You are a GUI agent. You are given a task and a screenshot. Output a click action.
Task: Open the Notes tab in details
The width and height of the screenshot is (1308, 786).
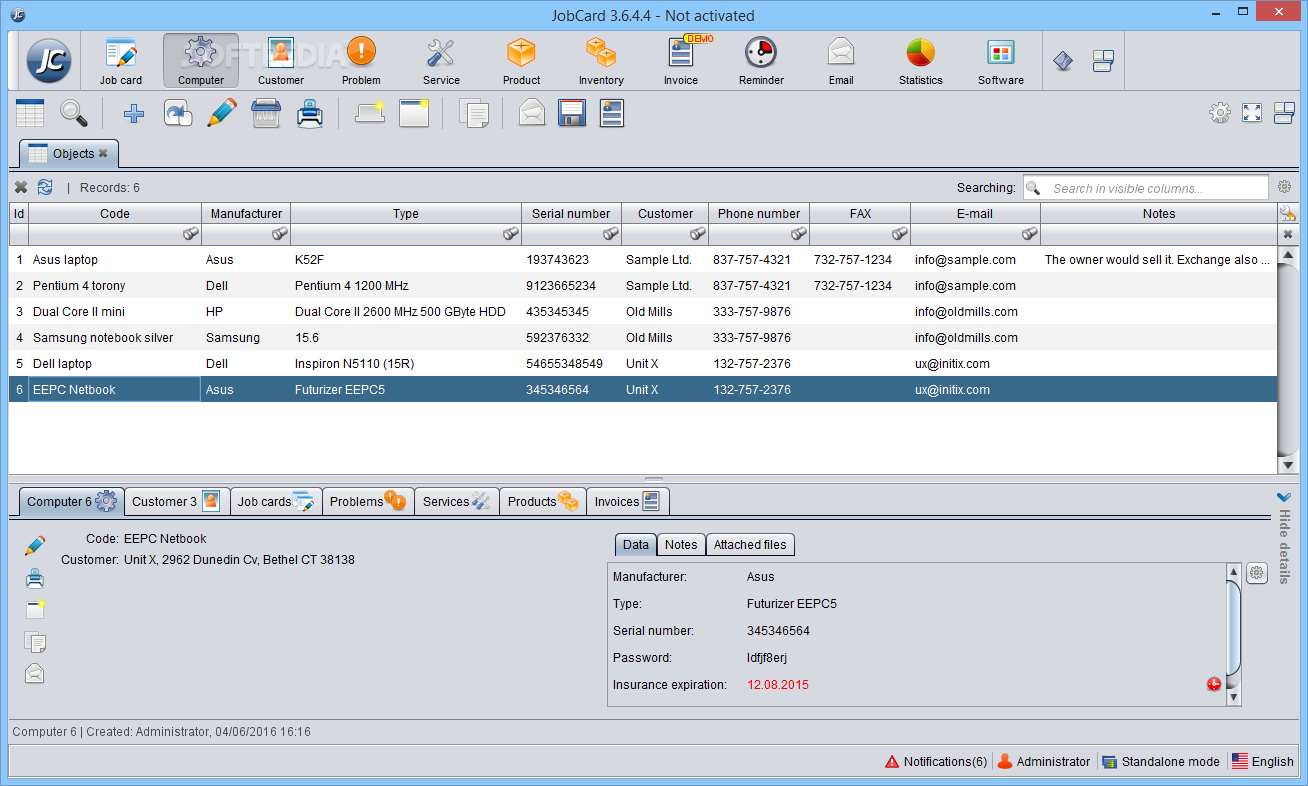click(681, 545)
